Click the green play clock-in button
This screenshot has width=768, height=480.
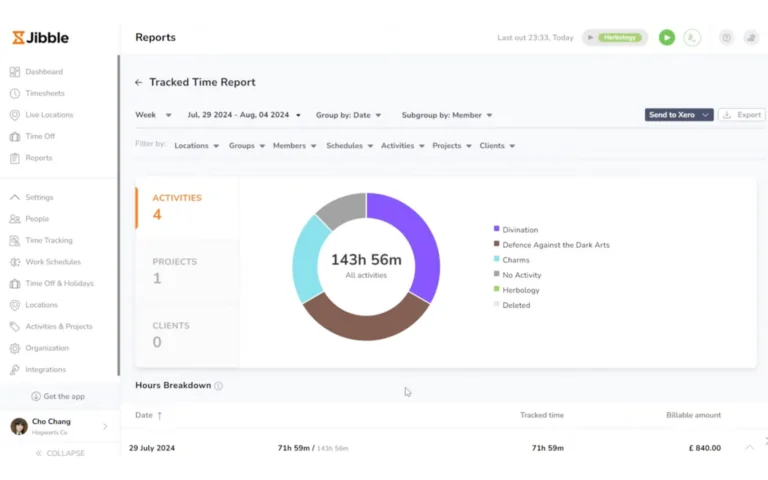(667, 38)
